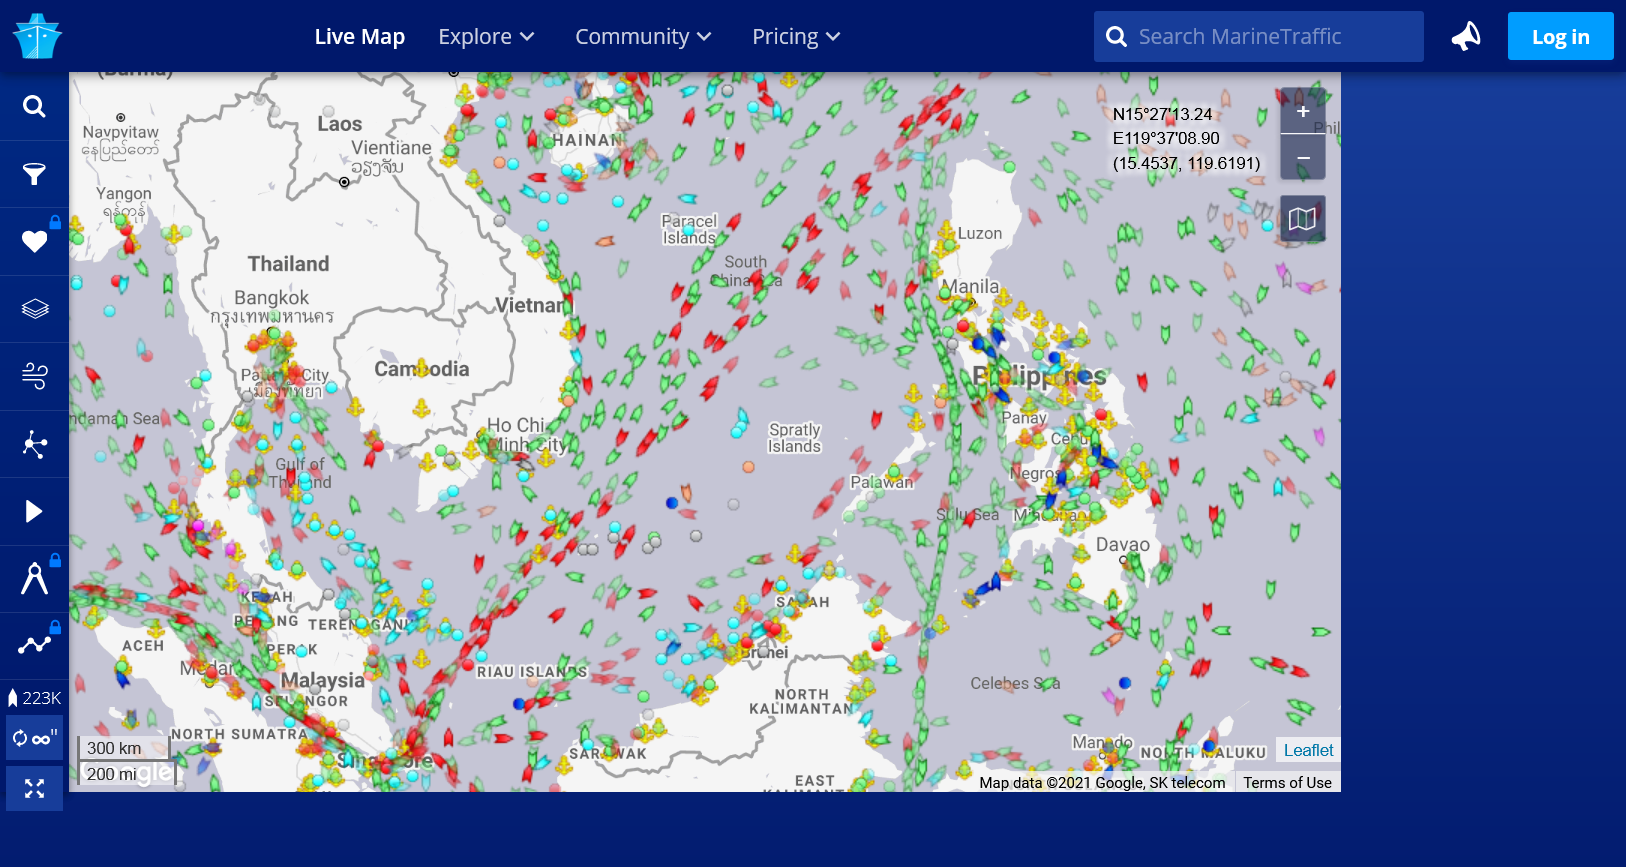
Task: Open the Terms of Use link
Action: [x=1287, y=782]
